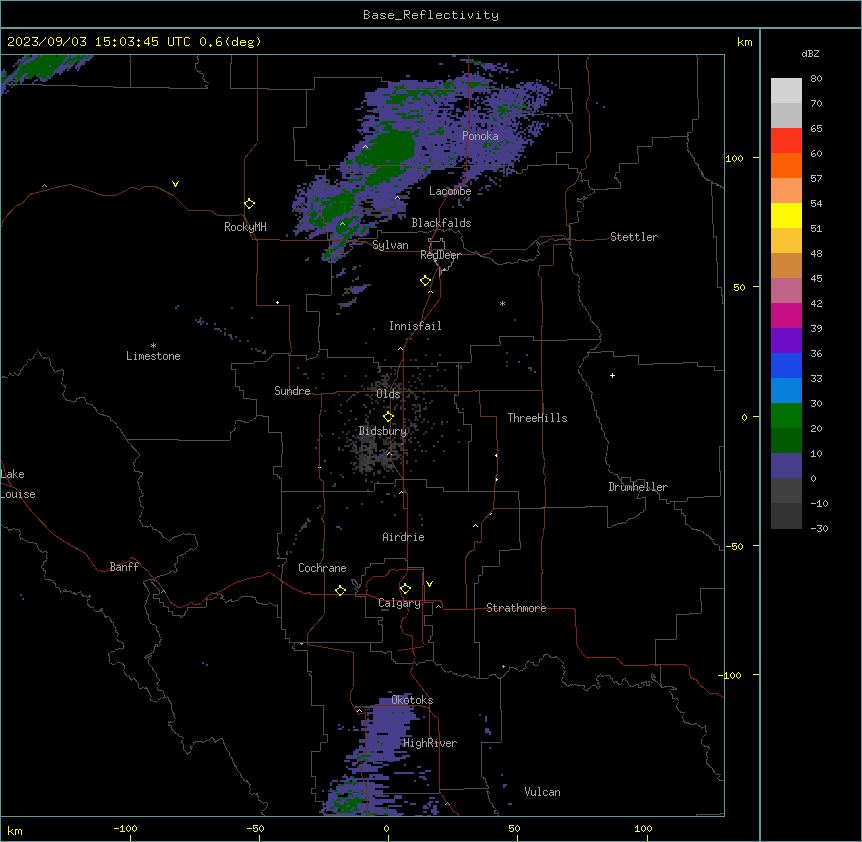Image resolution: width=862 pixels, height=842 pixels.
Task: Select the bright green 30–20 dBZ swatch
Action: pyautogui.click(x=786, y=416)
